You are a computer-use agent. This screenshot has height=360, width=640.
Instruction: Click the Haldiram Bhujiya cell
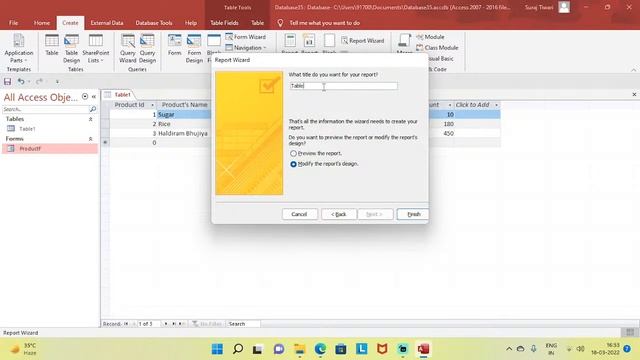pos(184,133)
